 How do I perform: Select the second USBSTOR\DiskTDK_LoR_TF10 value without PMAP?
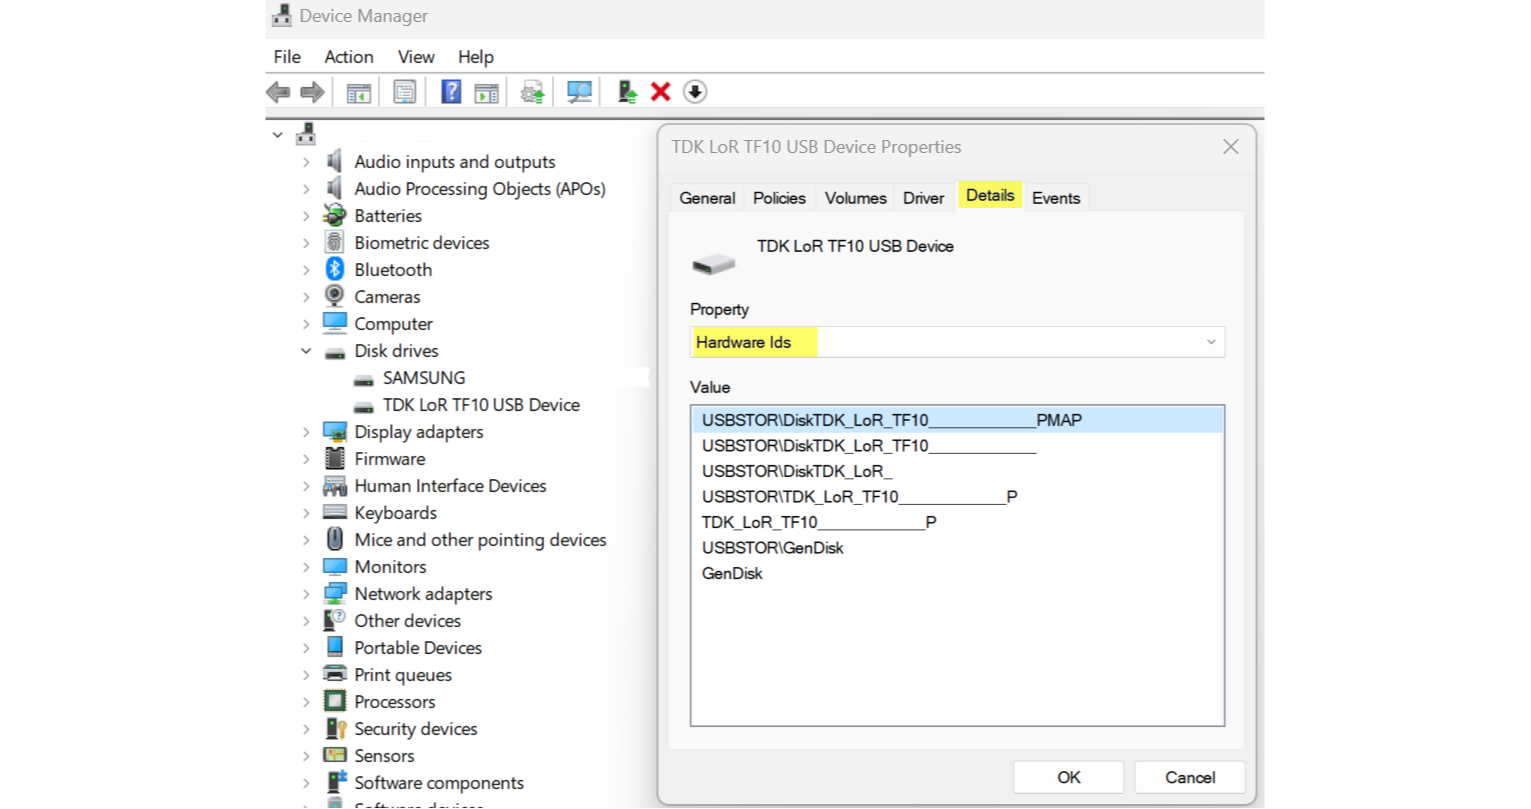pyautogui.click(x=957, y=446)
